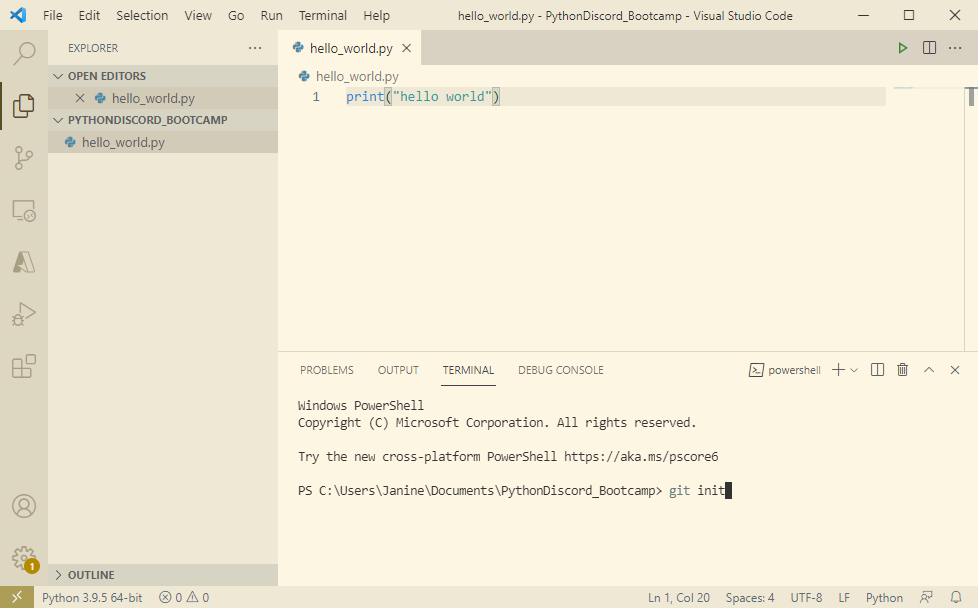Click the Visual Studio Code logo icon
Image resolution: width=978 pixels, height=608 pixels.
[18, 15]
